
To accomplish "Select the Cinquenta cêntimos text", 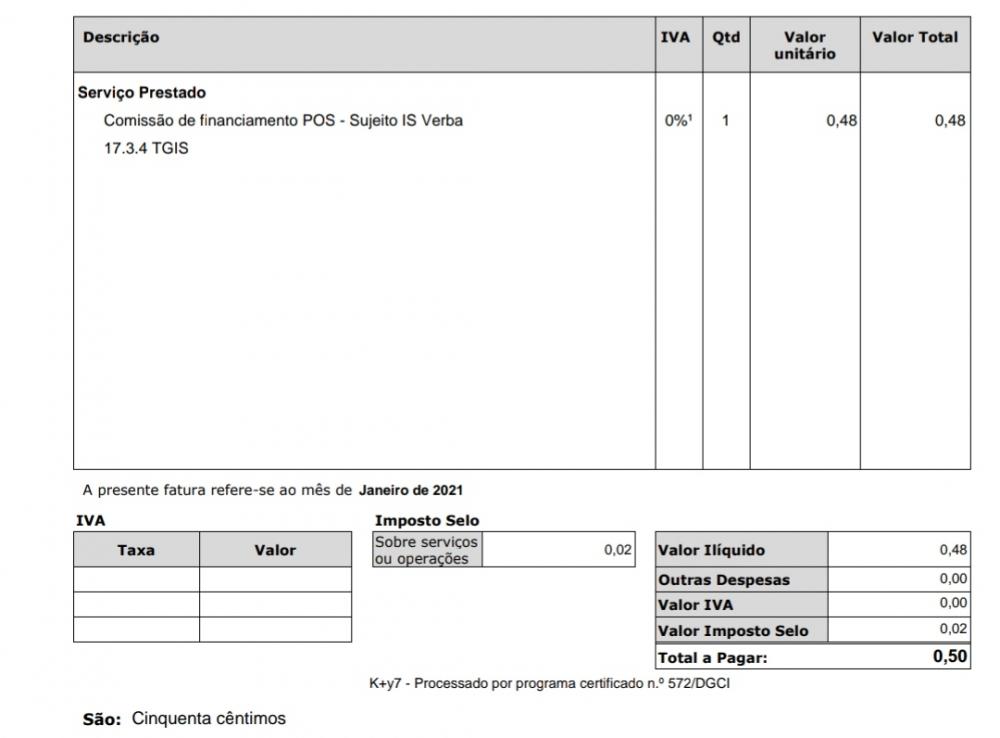I will (209, 719).
